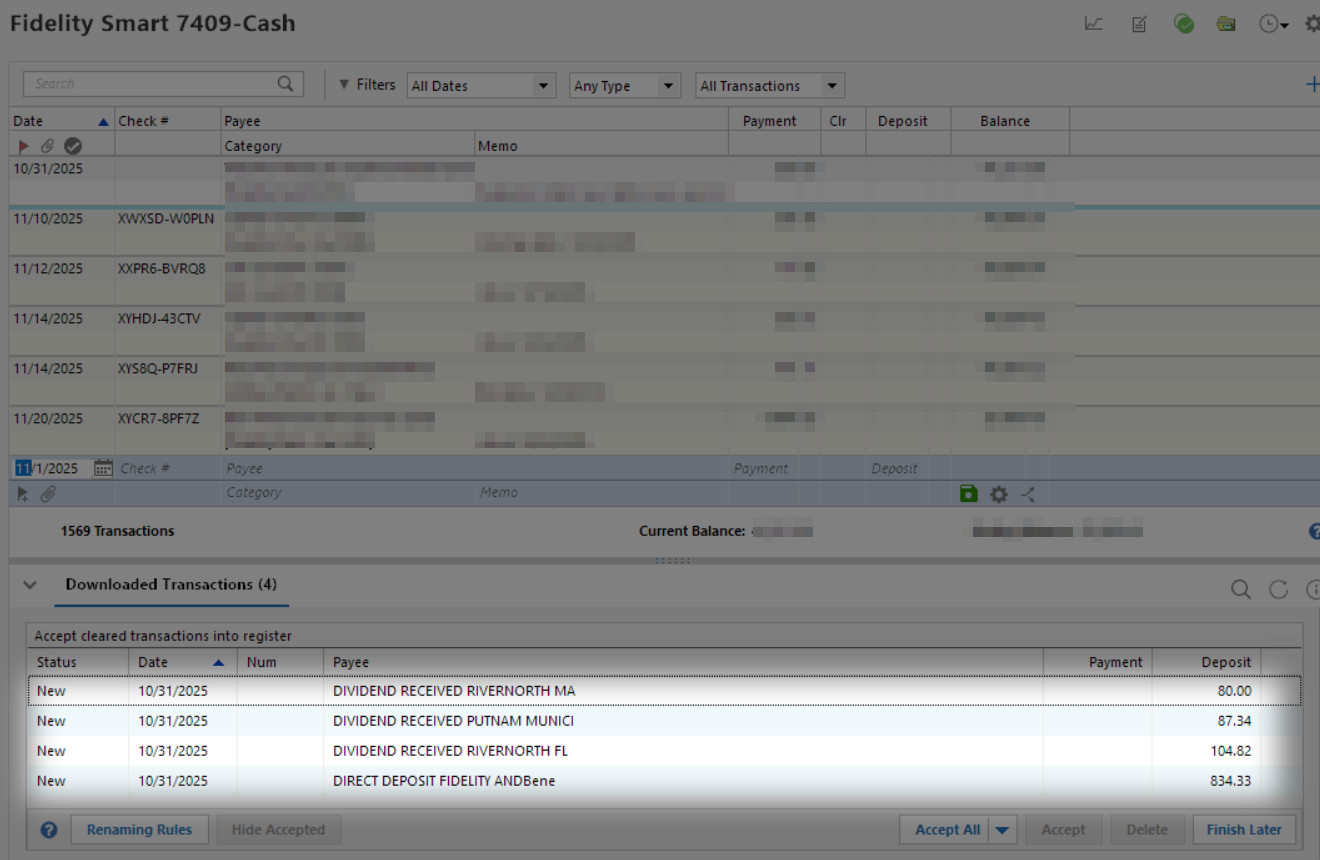
Task: Click the refresh downloaded transactions icon
Action: [1278, 589]
